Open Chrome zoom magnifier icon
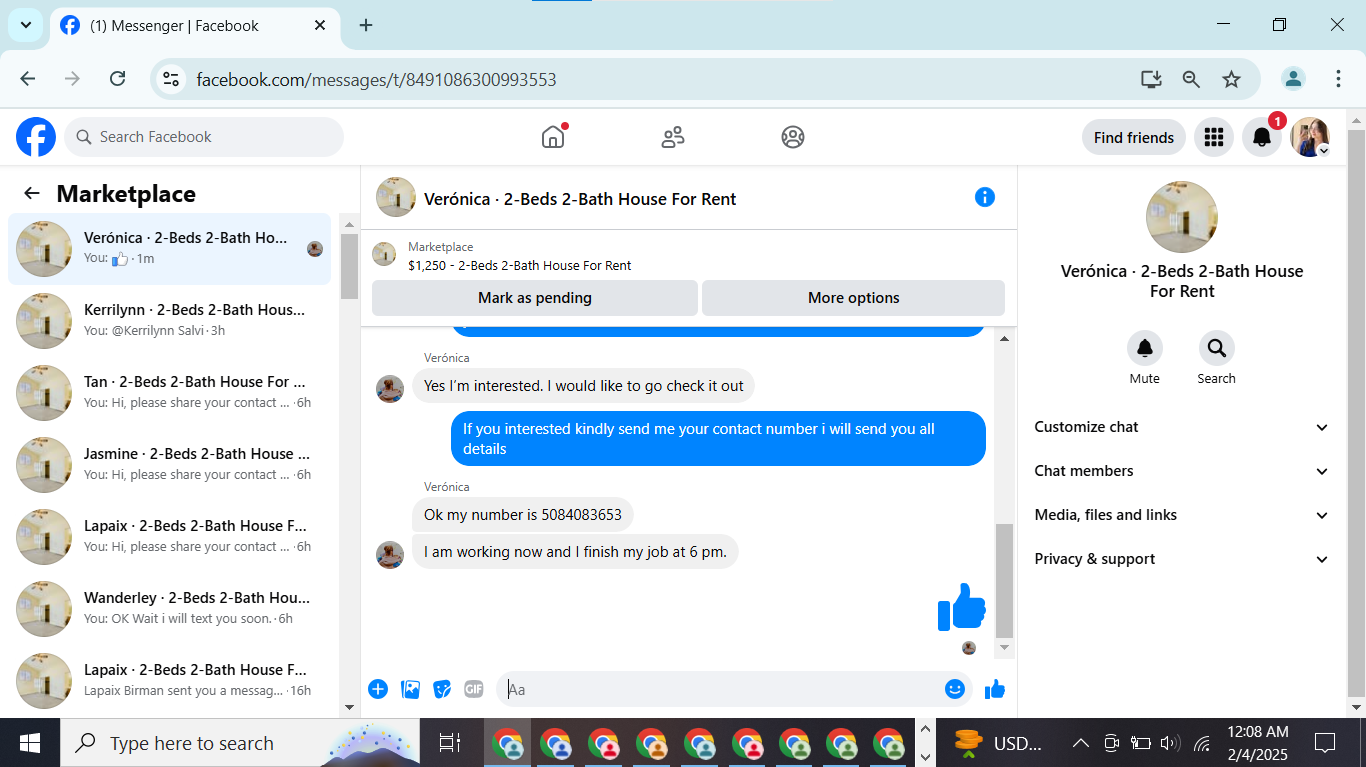 1191,79
